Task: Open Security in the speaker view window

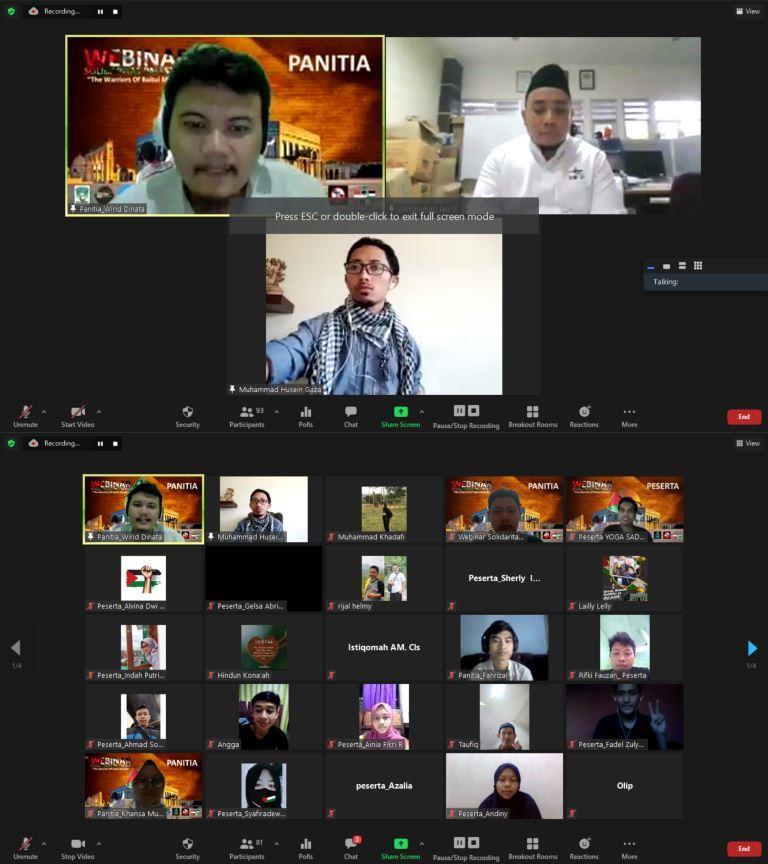Action: [x=187, y=416]
